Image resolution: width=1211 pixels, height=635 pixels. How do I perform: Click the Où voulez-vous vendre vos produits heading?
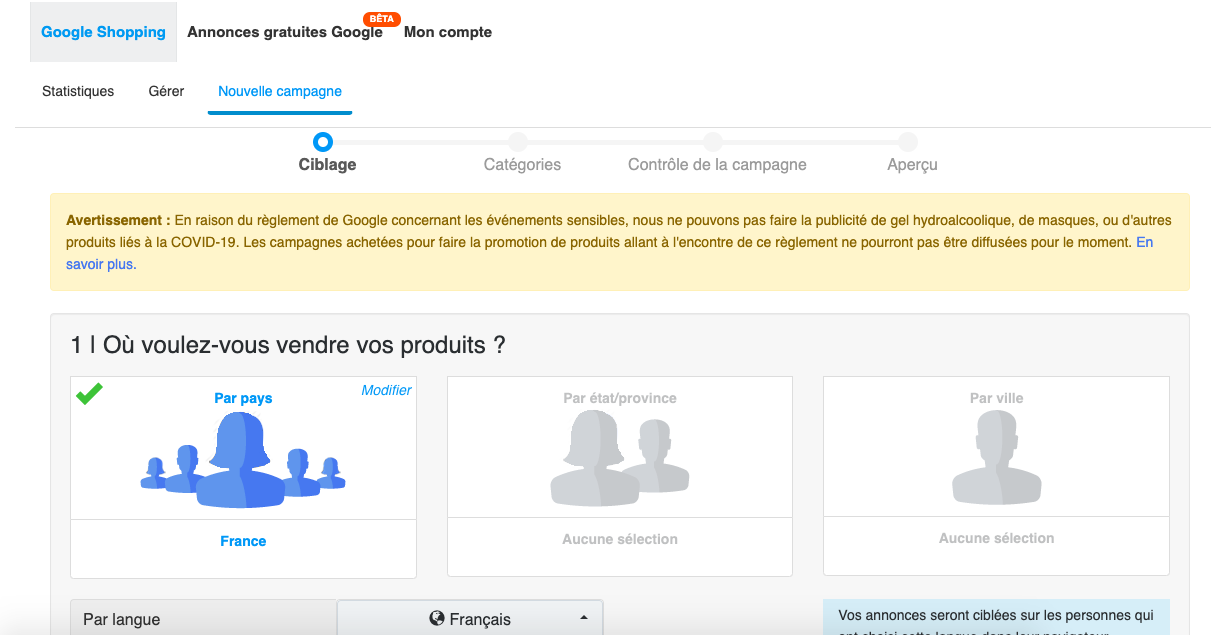288,346
